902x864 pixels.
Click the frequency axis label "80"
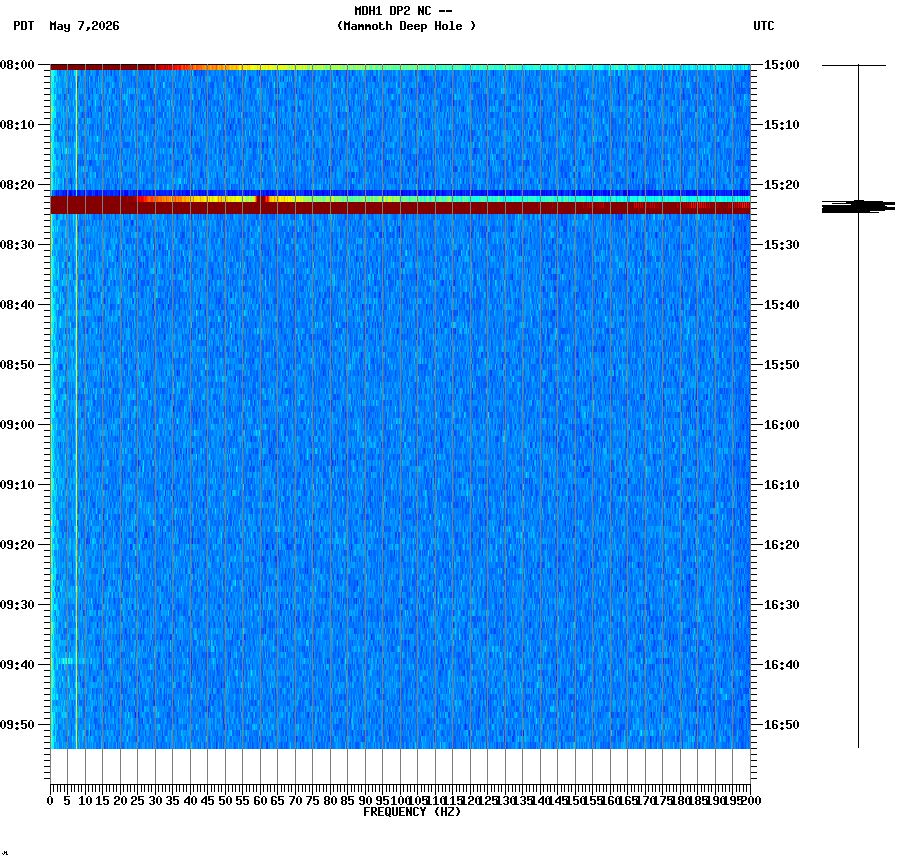coord(330,801)
